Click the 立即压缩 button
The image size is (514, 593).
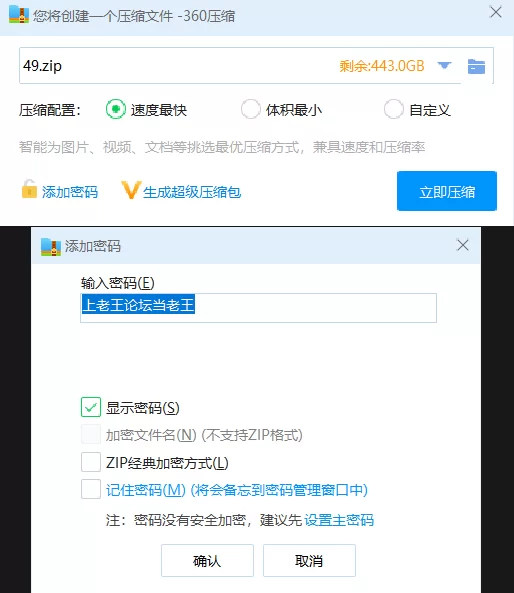pos(447,191)
